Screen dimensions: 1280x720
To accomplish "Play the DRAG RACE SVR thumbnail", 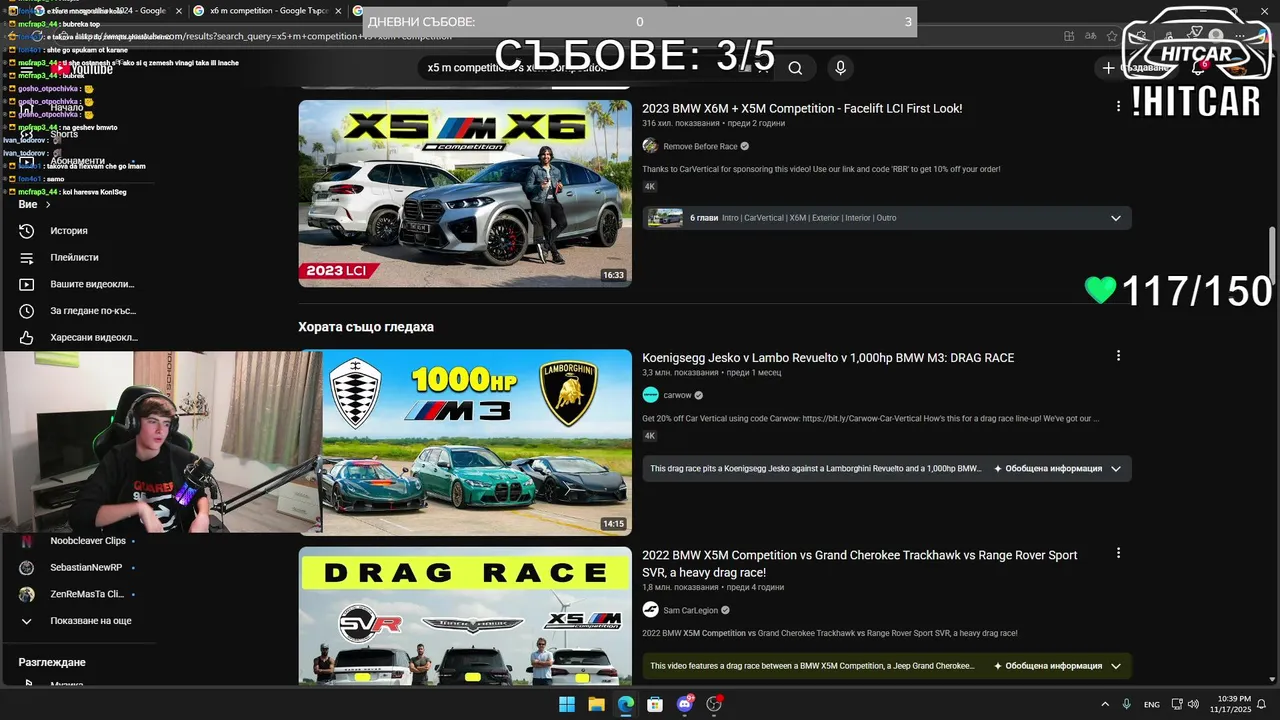I will tap(465, 615).
